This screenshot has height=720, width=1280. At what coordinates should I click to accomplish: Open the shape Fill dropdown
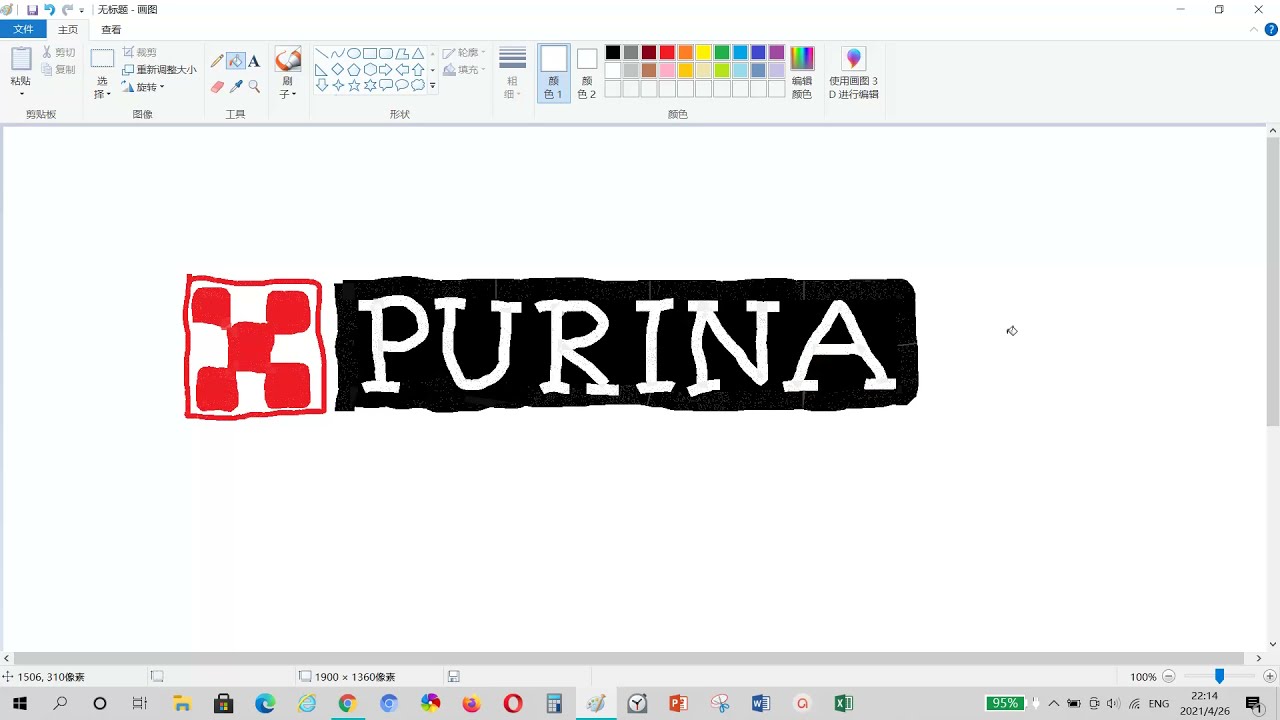tap(464, 70)
